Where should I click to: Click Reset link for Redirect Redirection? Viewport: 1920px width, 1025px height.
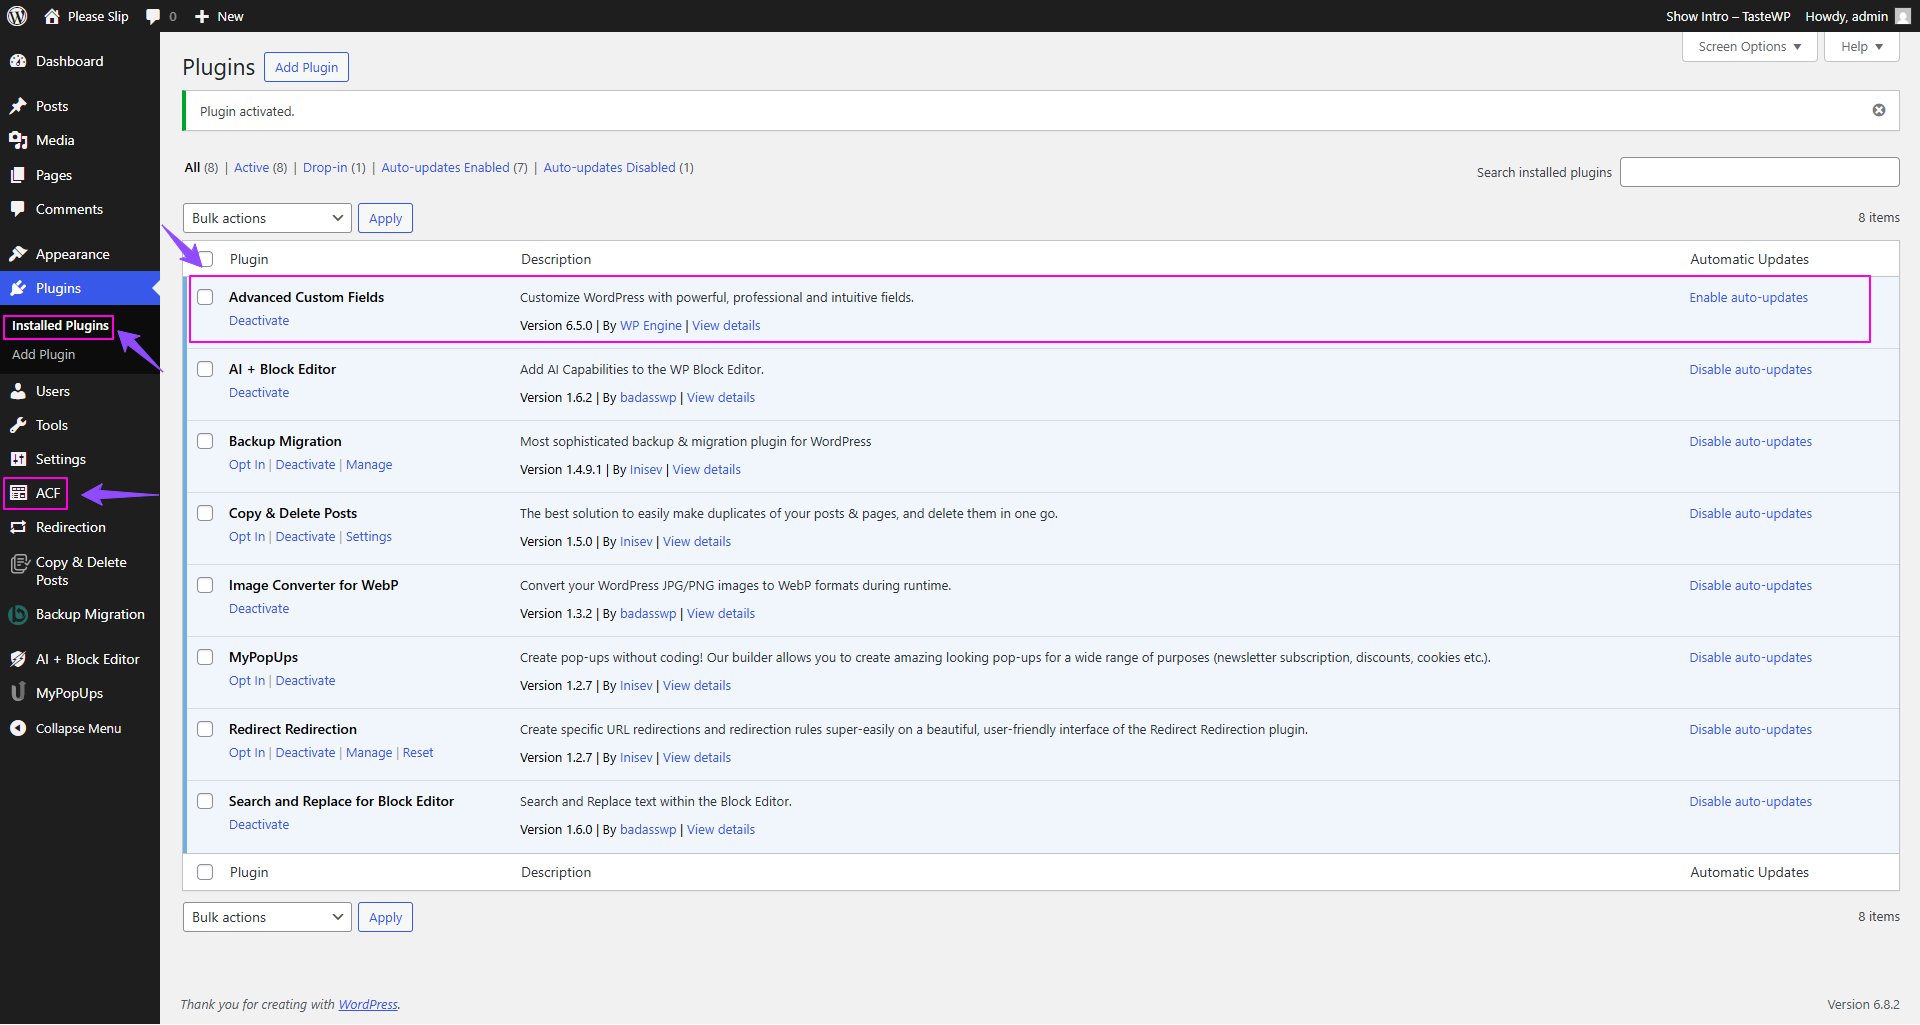pos(418,753)
